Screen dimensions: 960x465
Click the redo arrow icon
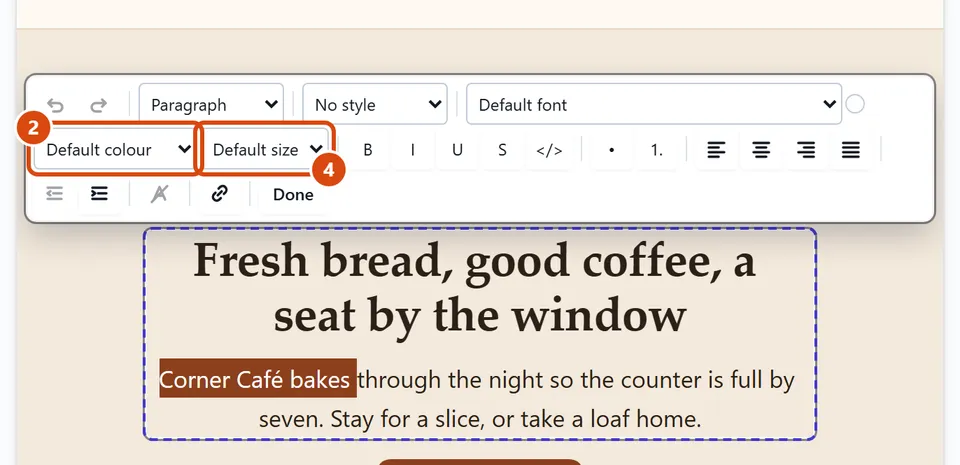click(x=99, y=105)
